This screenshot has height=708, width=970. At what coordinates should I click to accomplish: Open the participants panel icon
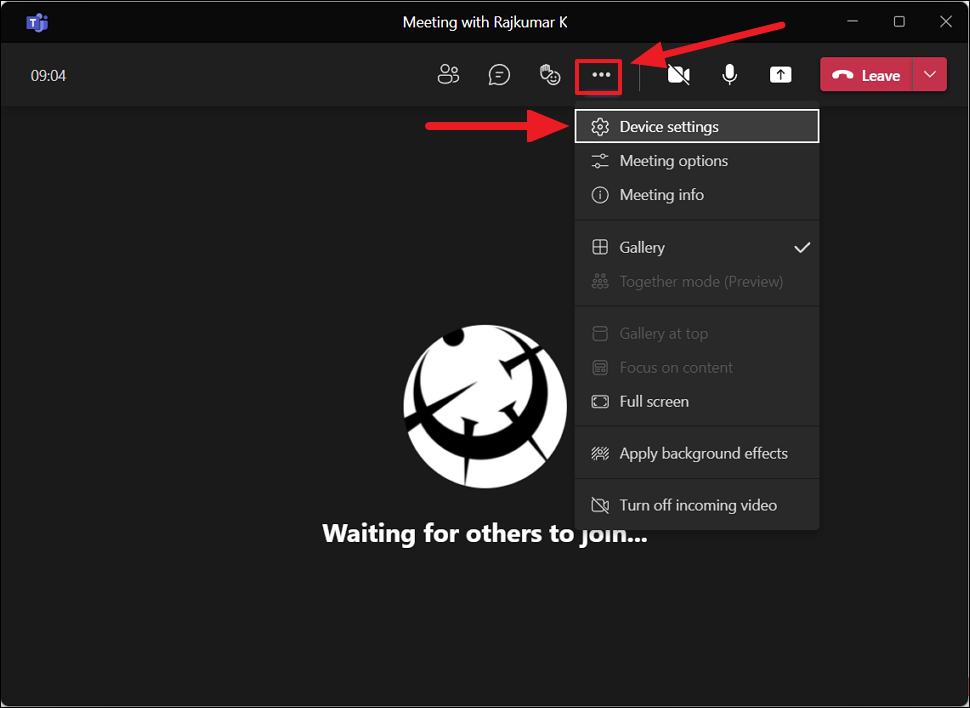(x=449, y=75)
